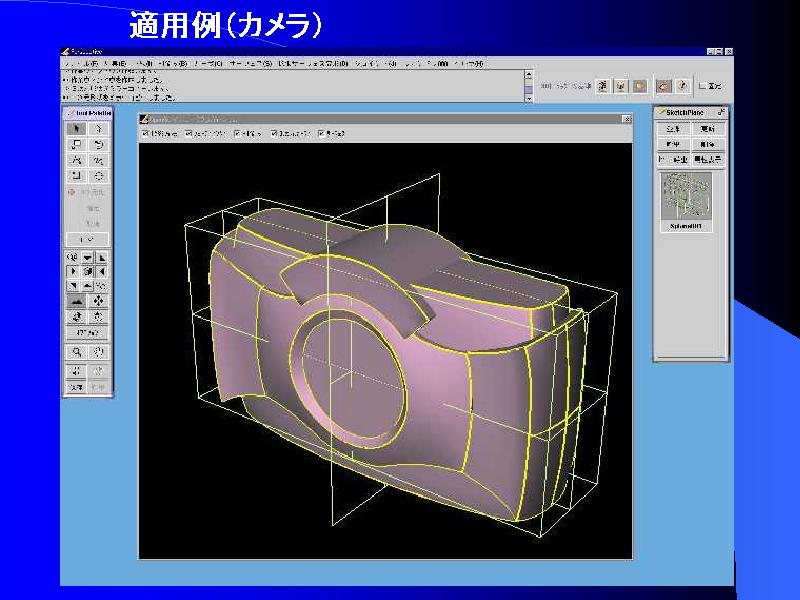Open the wide dropdown button in Tool Palette

click(88, 239)
